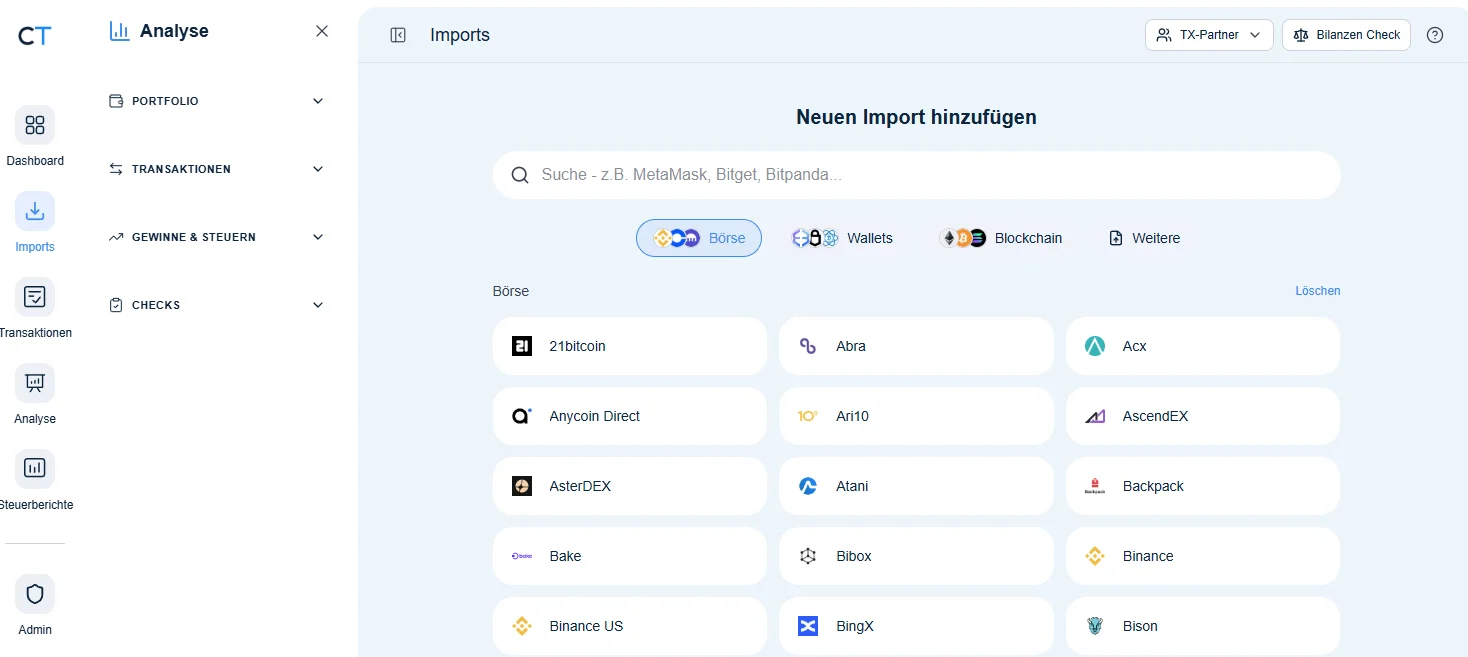Click the search magnifier icon
Image resolution: width=1468 pixels, height=657 pixels.
520,175
